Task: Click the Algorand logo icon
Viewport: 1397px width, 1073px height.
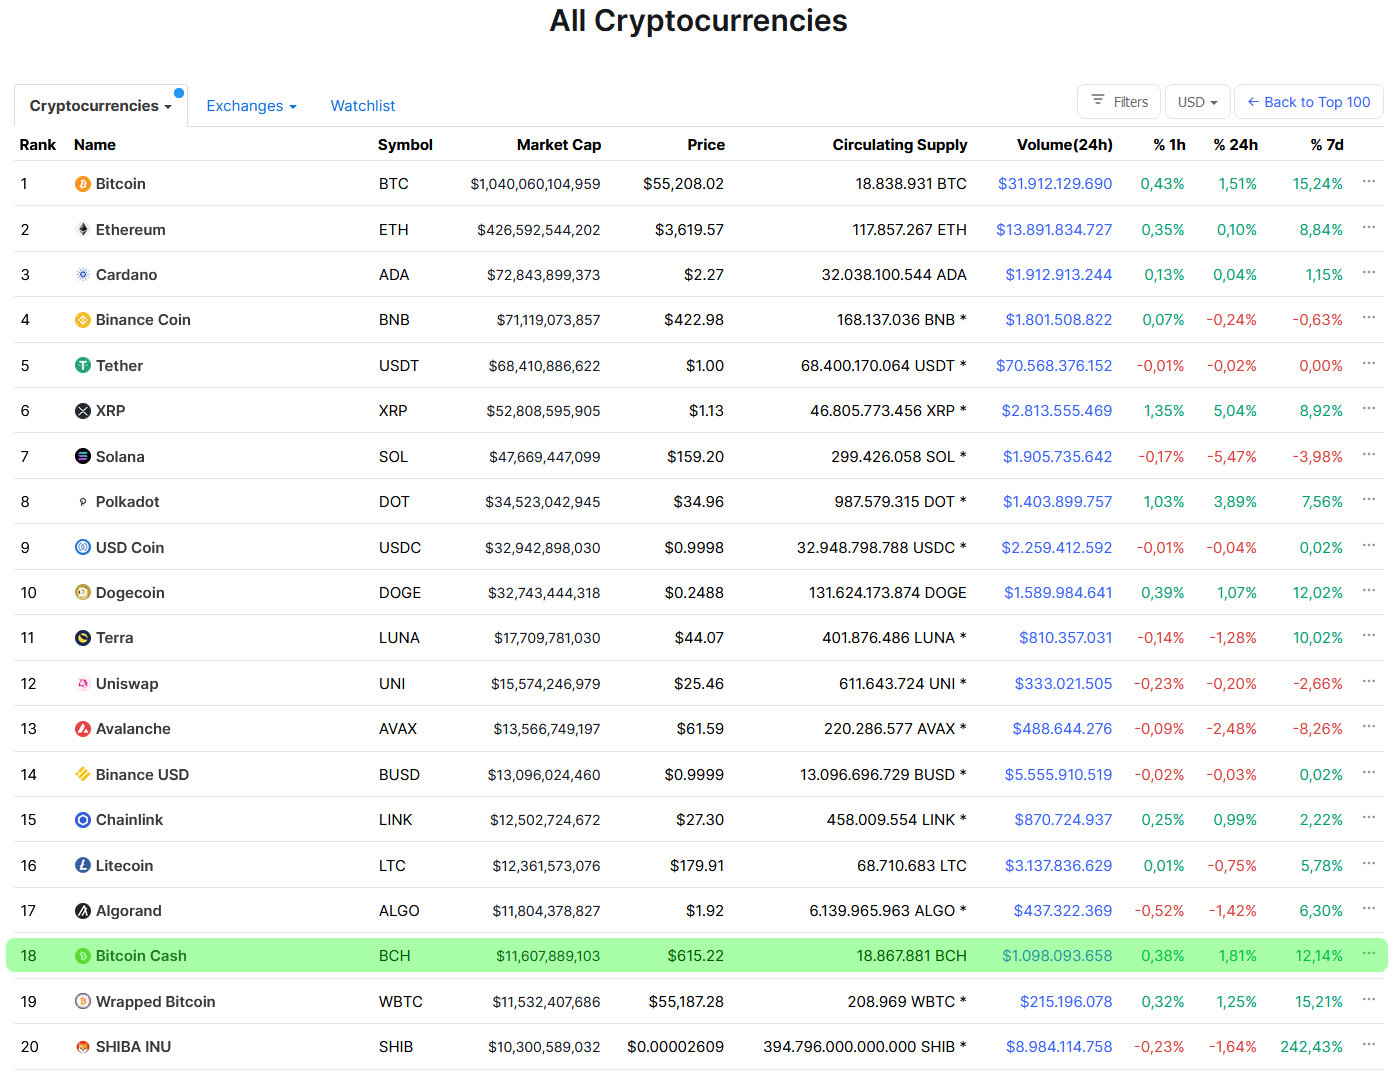Action: pos(83,911)
